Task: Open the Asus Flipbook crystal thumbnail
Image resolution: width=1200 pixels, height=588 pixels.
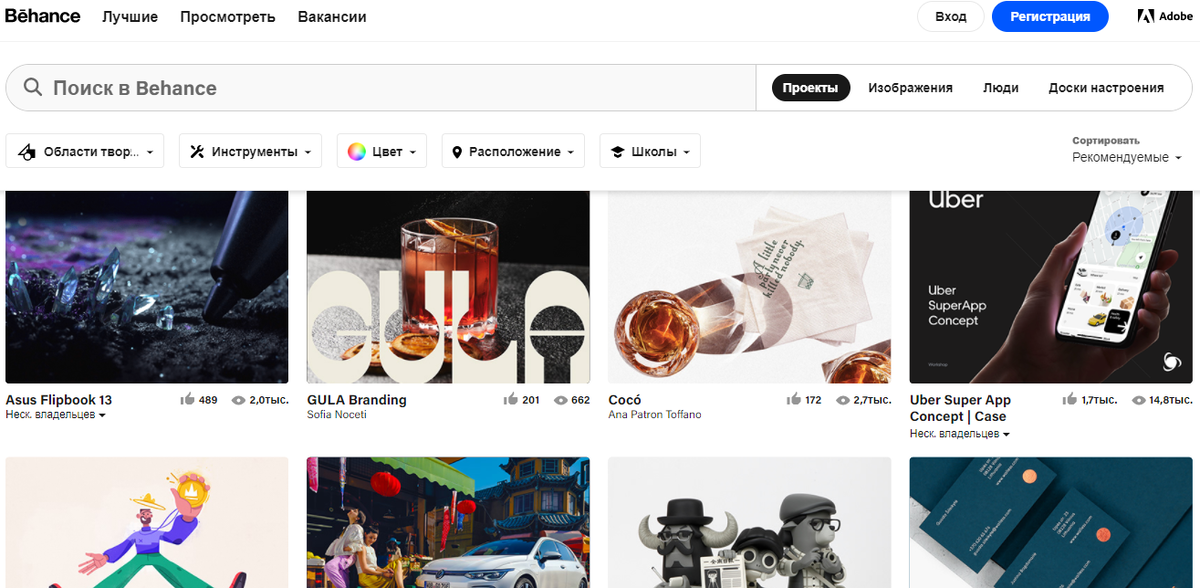Action: (x=147, y=287)
